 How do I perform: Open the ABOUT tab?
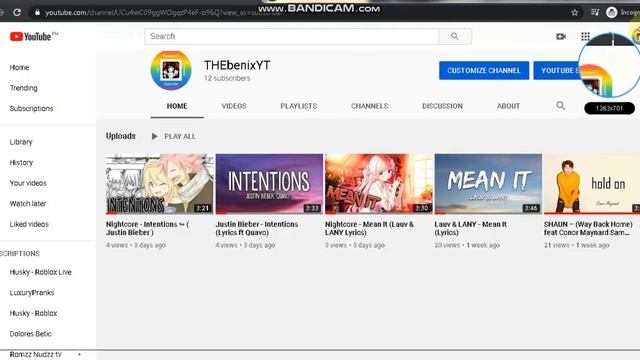coord(508,106)
